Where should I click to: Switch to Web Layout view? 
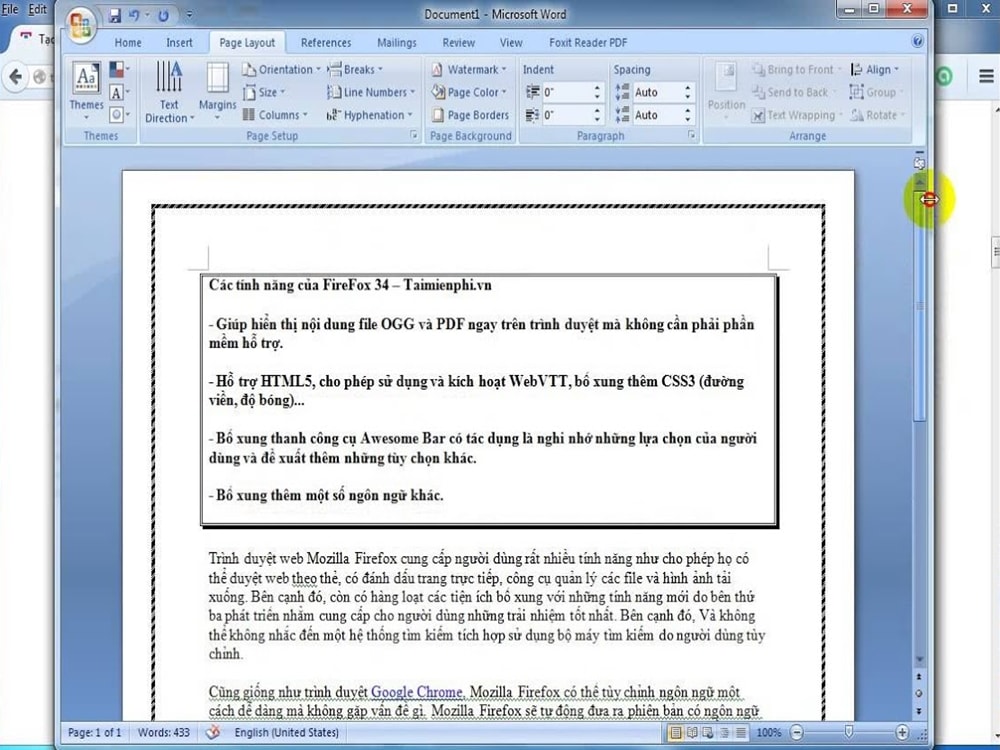(708, 733)
